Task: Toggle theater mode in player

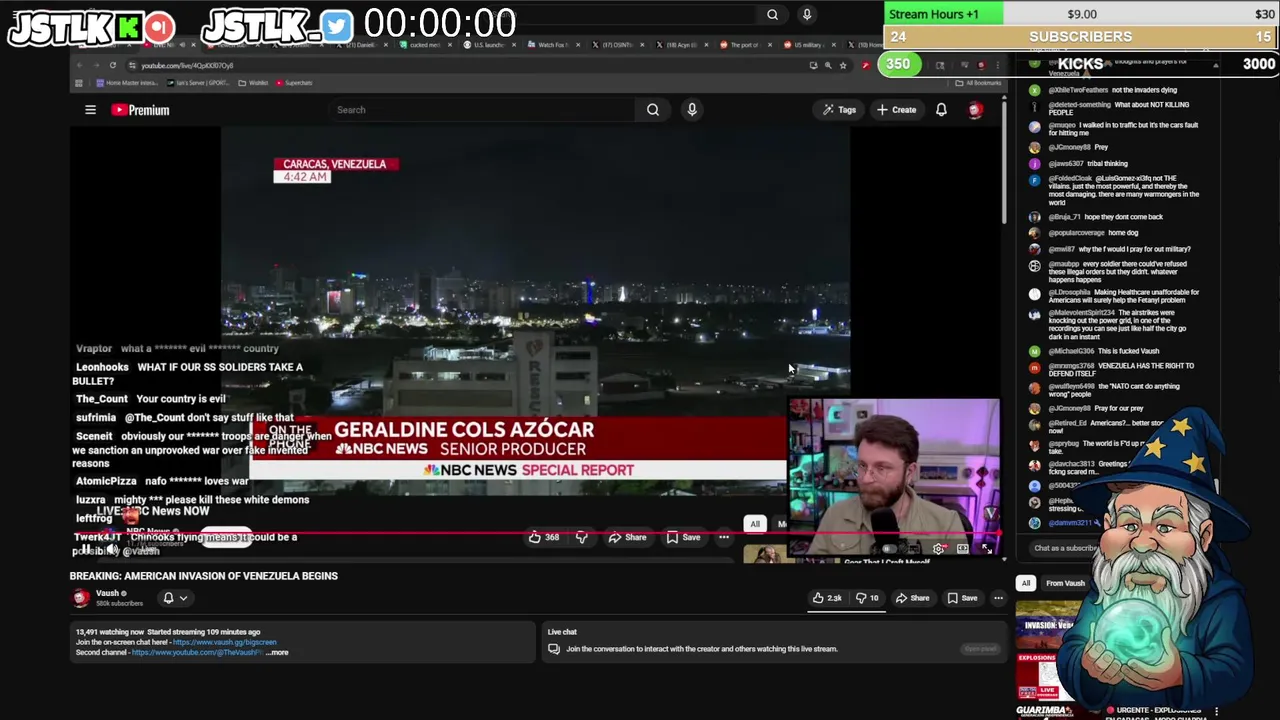Action: 962,549
